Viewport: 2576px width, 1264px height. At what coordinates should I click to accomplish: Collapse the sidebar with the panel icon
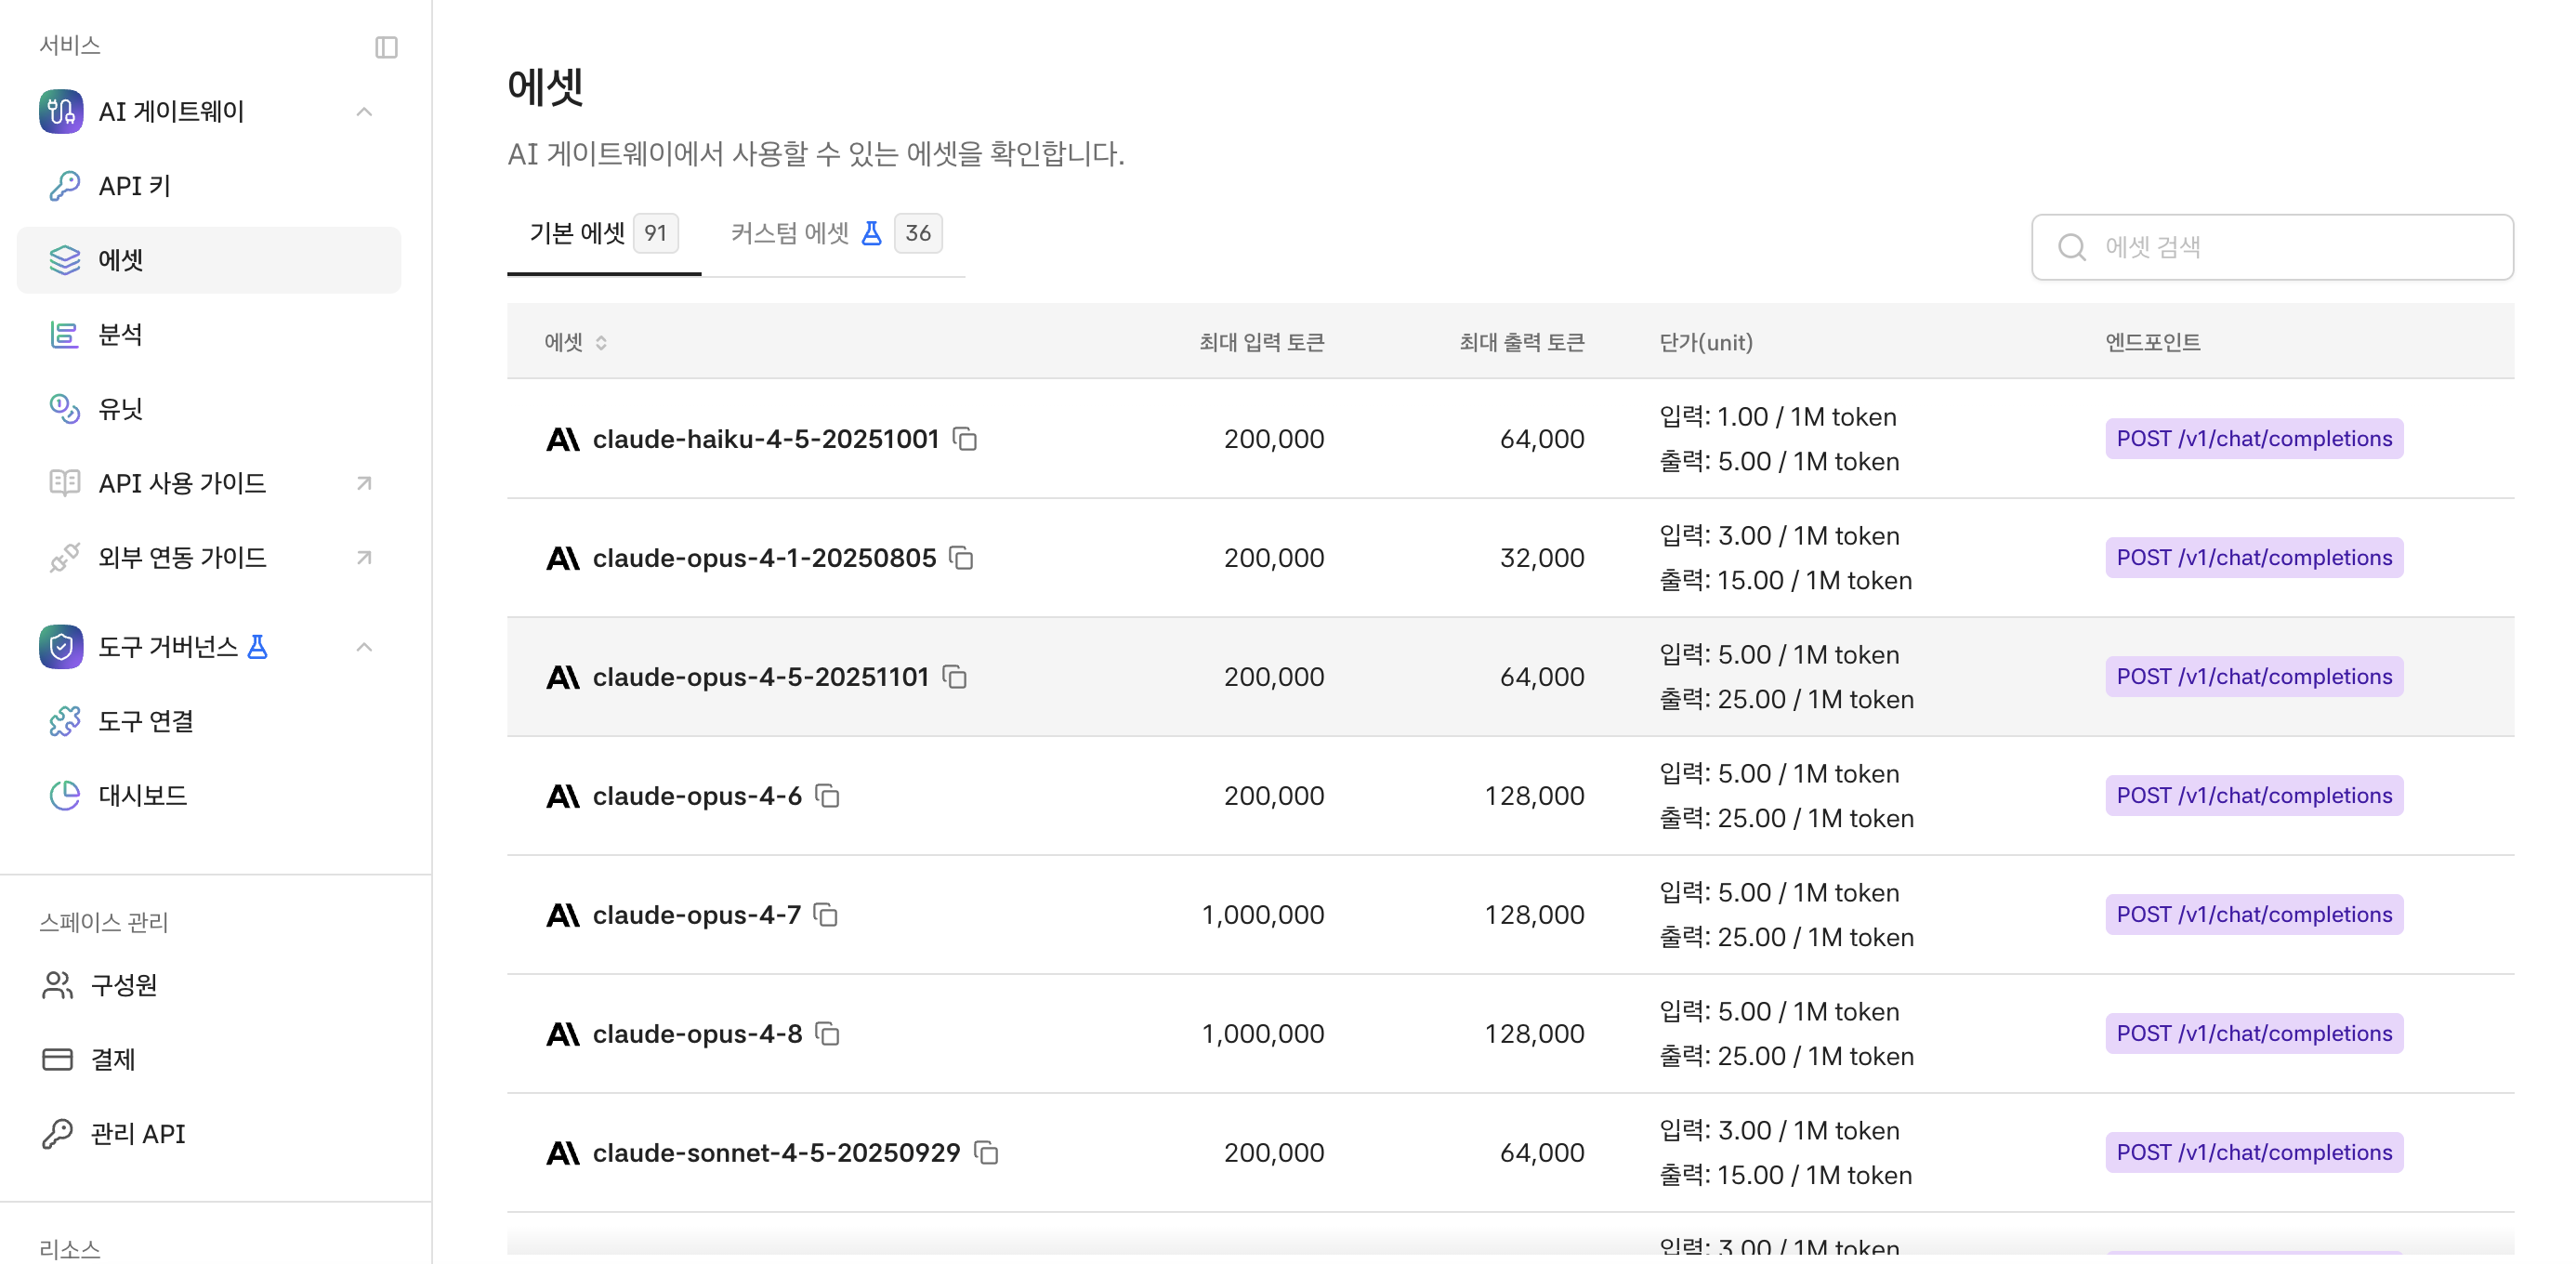pyautogui.click(x=386, y=47)
